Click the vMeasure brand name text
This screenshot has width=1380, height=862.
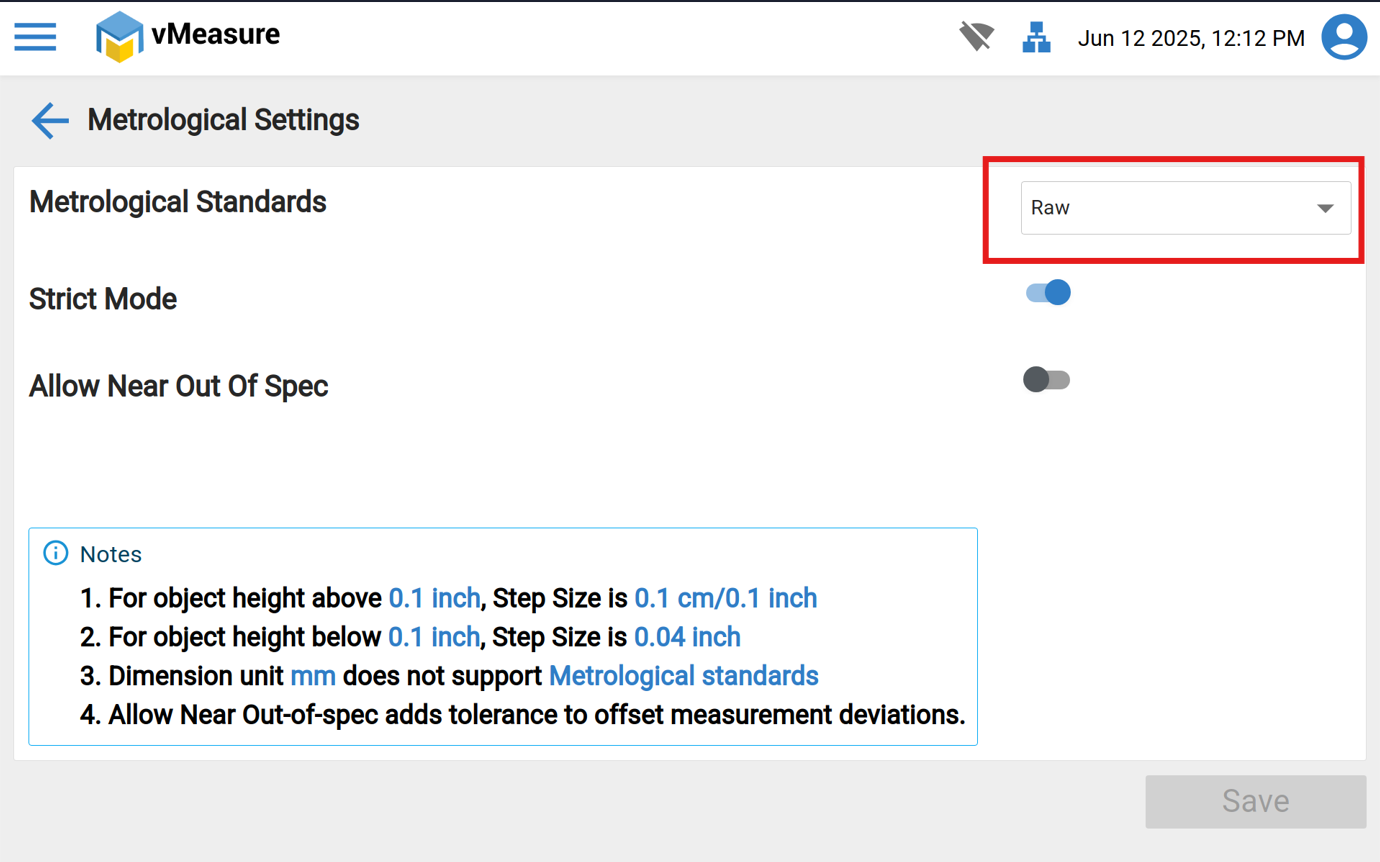pos(216,35)
